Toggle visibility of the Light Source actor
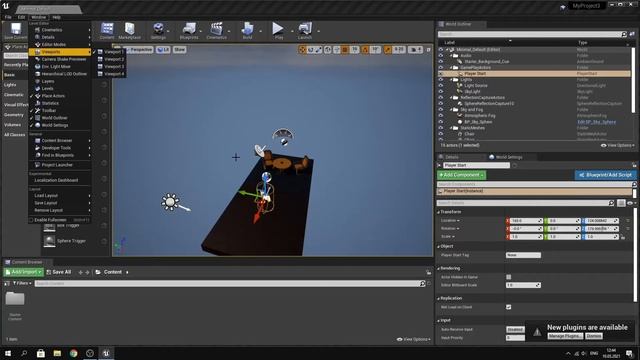The image size is (640, 360). coord(441,86)
